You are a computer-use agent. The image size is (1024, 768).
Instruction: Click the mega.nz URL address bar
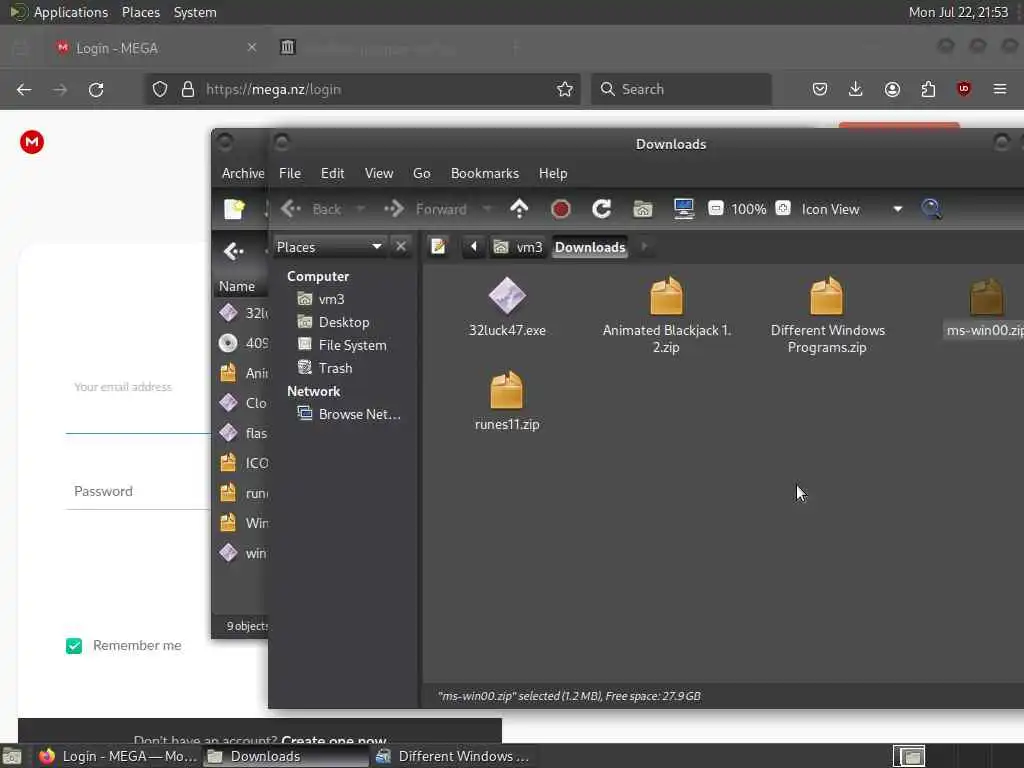[x=363, y=89]
